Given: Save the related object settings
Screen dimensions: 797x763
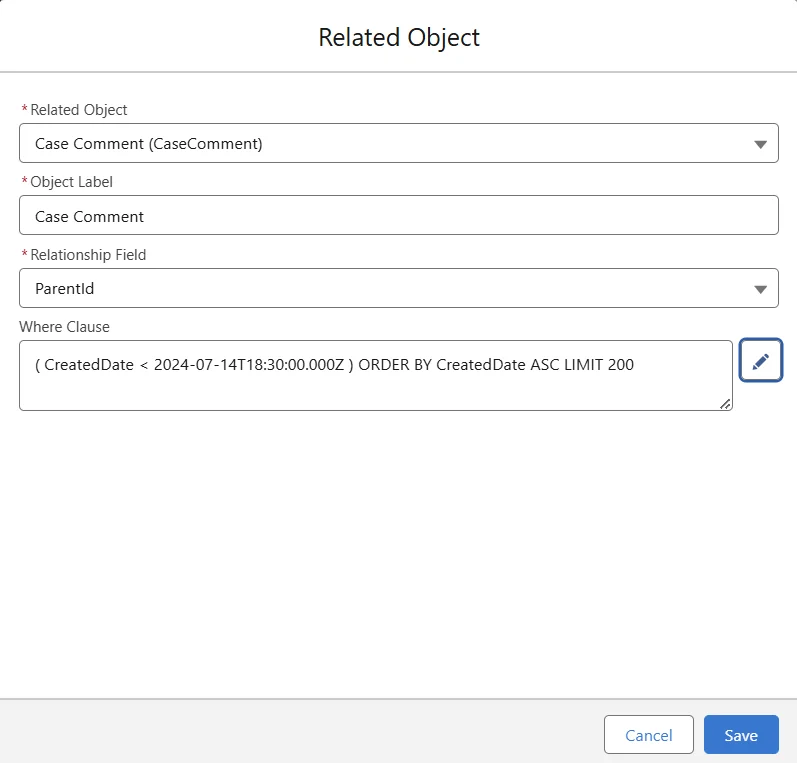Looking at the screenshot, I should [740, 735].
